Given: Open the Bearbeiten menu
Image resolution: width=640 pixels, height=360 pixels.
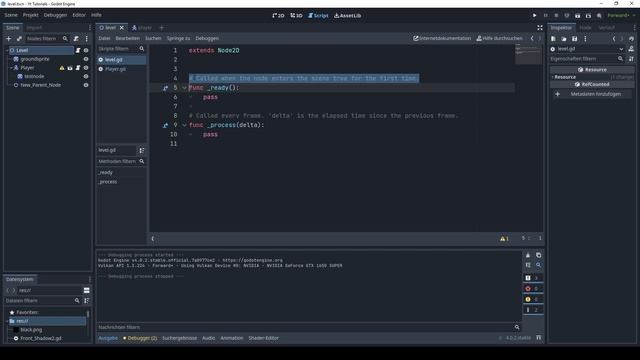Looking at the screenshot, I should pos(127,38).
